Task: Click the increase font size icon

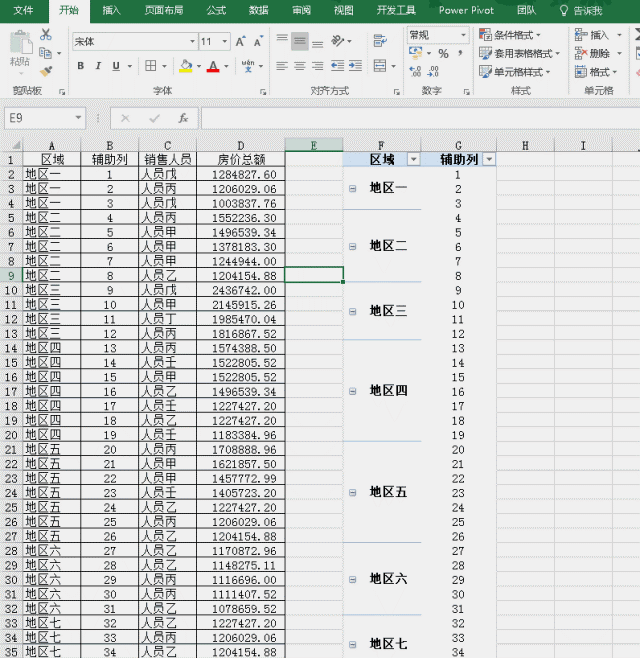Action: tap(241, 42)
